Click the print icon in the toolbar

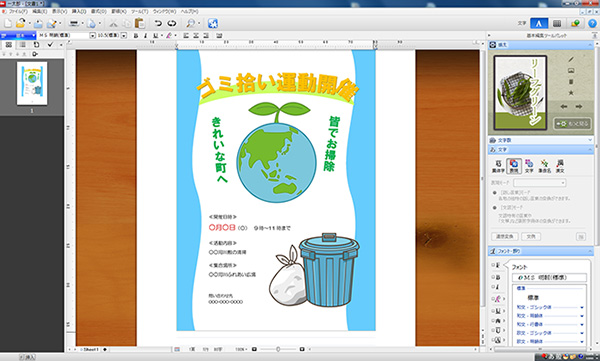[73, 24]
